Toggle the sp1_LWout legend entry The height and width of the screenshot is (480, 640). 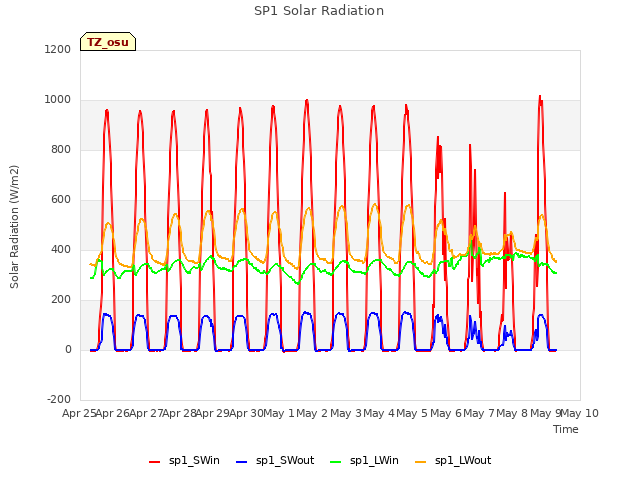pos(453,461)
